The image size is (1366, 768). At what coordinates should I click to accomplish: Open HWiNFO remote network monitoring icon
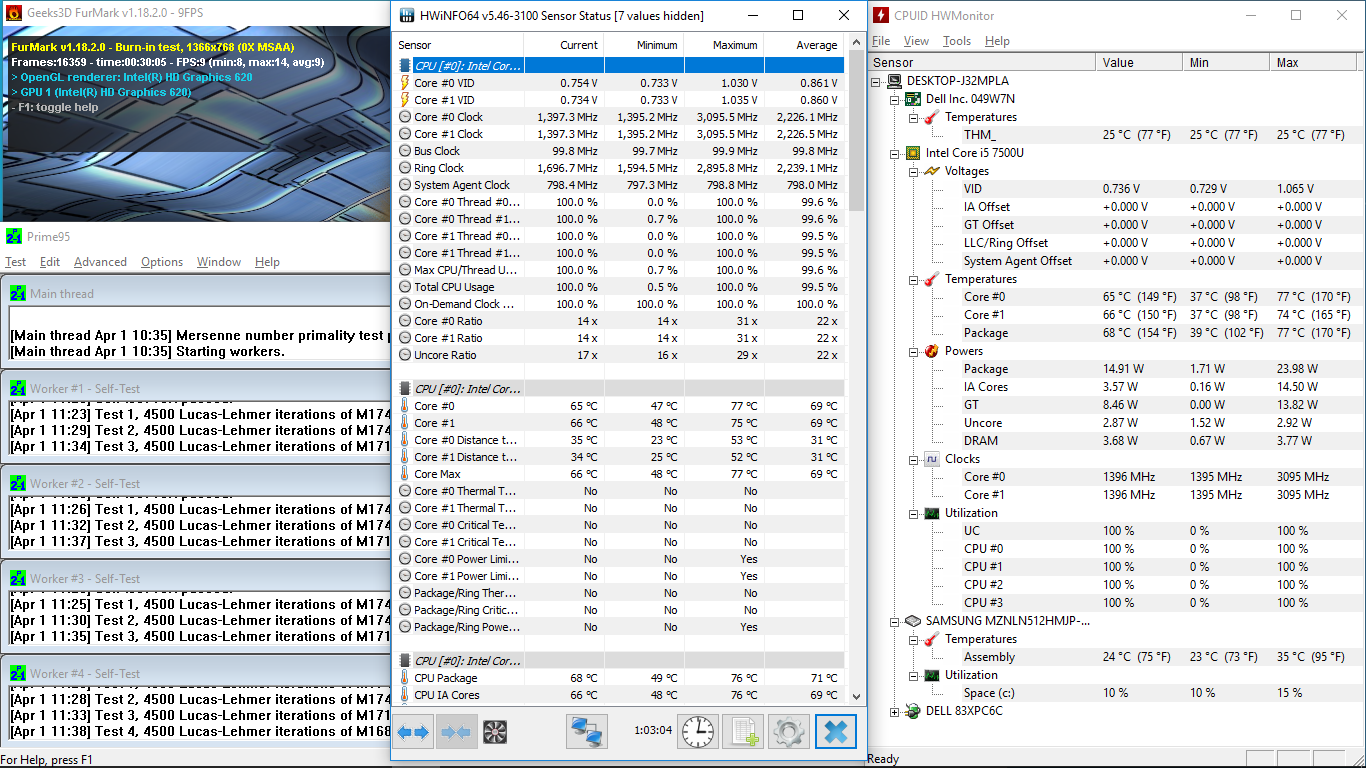[x=587, y=732]
